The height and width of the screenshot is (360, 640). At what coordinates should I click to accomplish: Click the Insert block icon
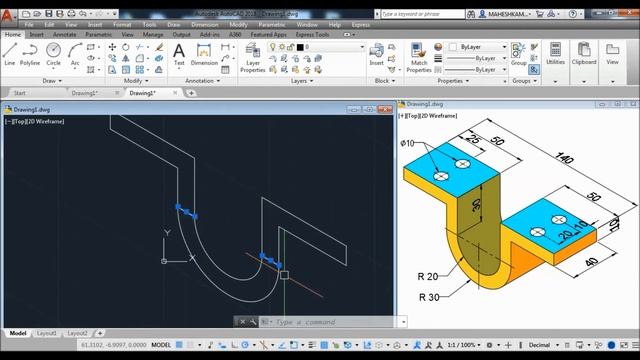click(x=376, y=54)
